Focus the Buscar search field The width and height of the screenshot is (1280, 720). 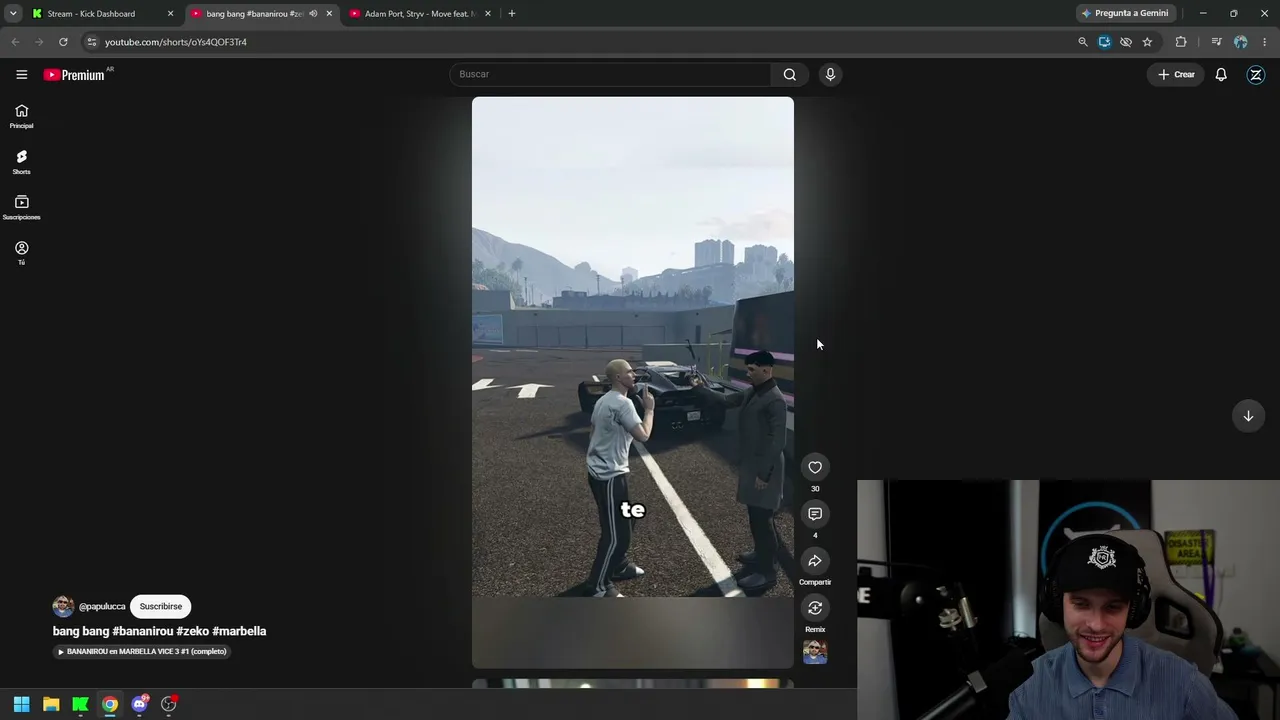click(x=610, y=74)
